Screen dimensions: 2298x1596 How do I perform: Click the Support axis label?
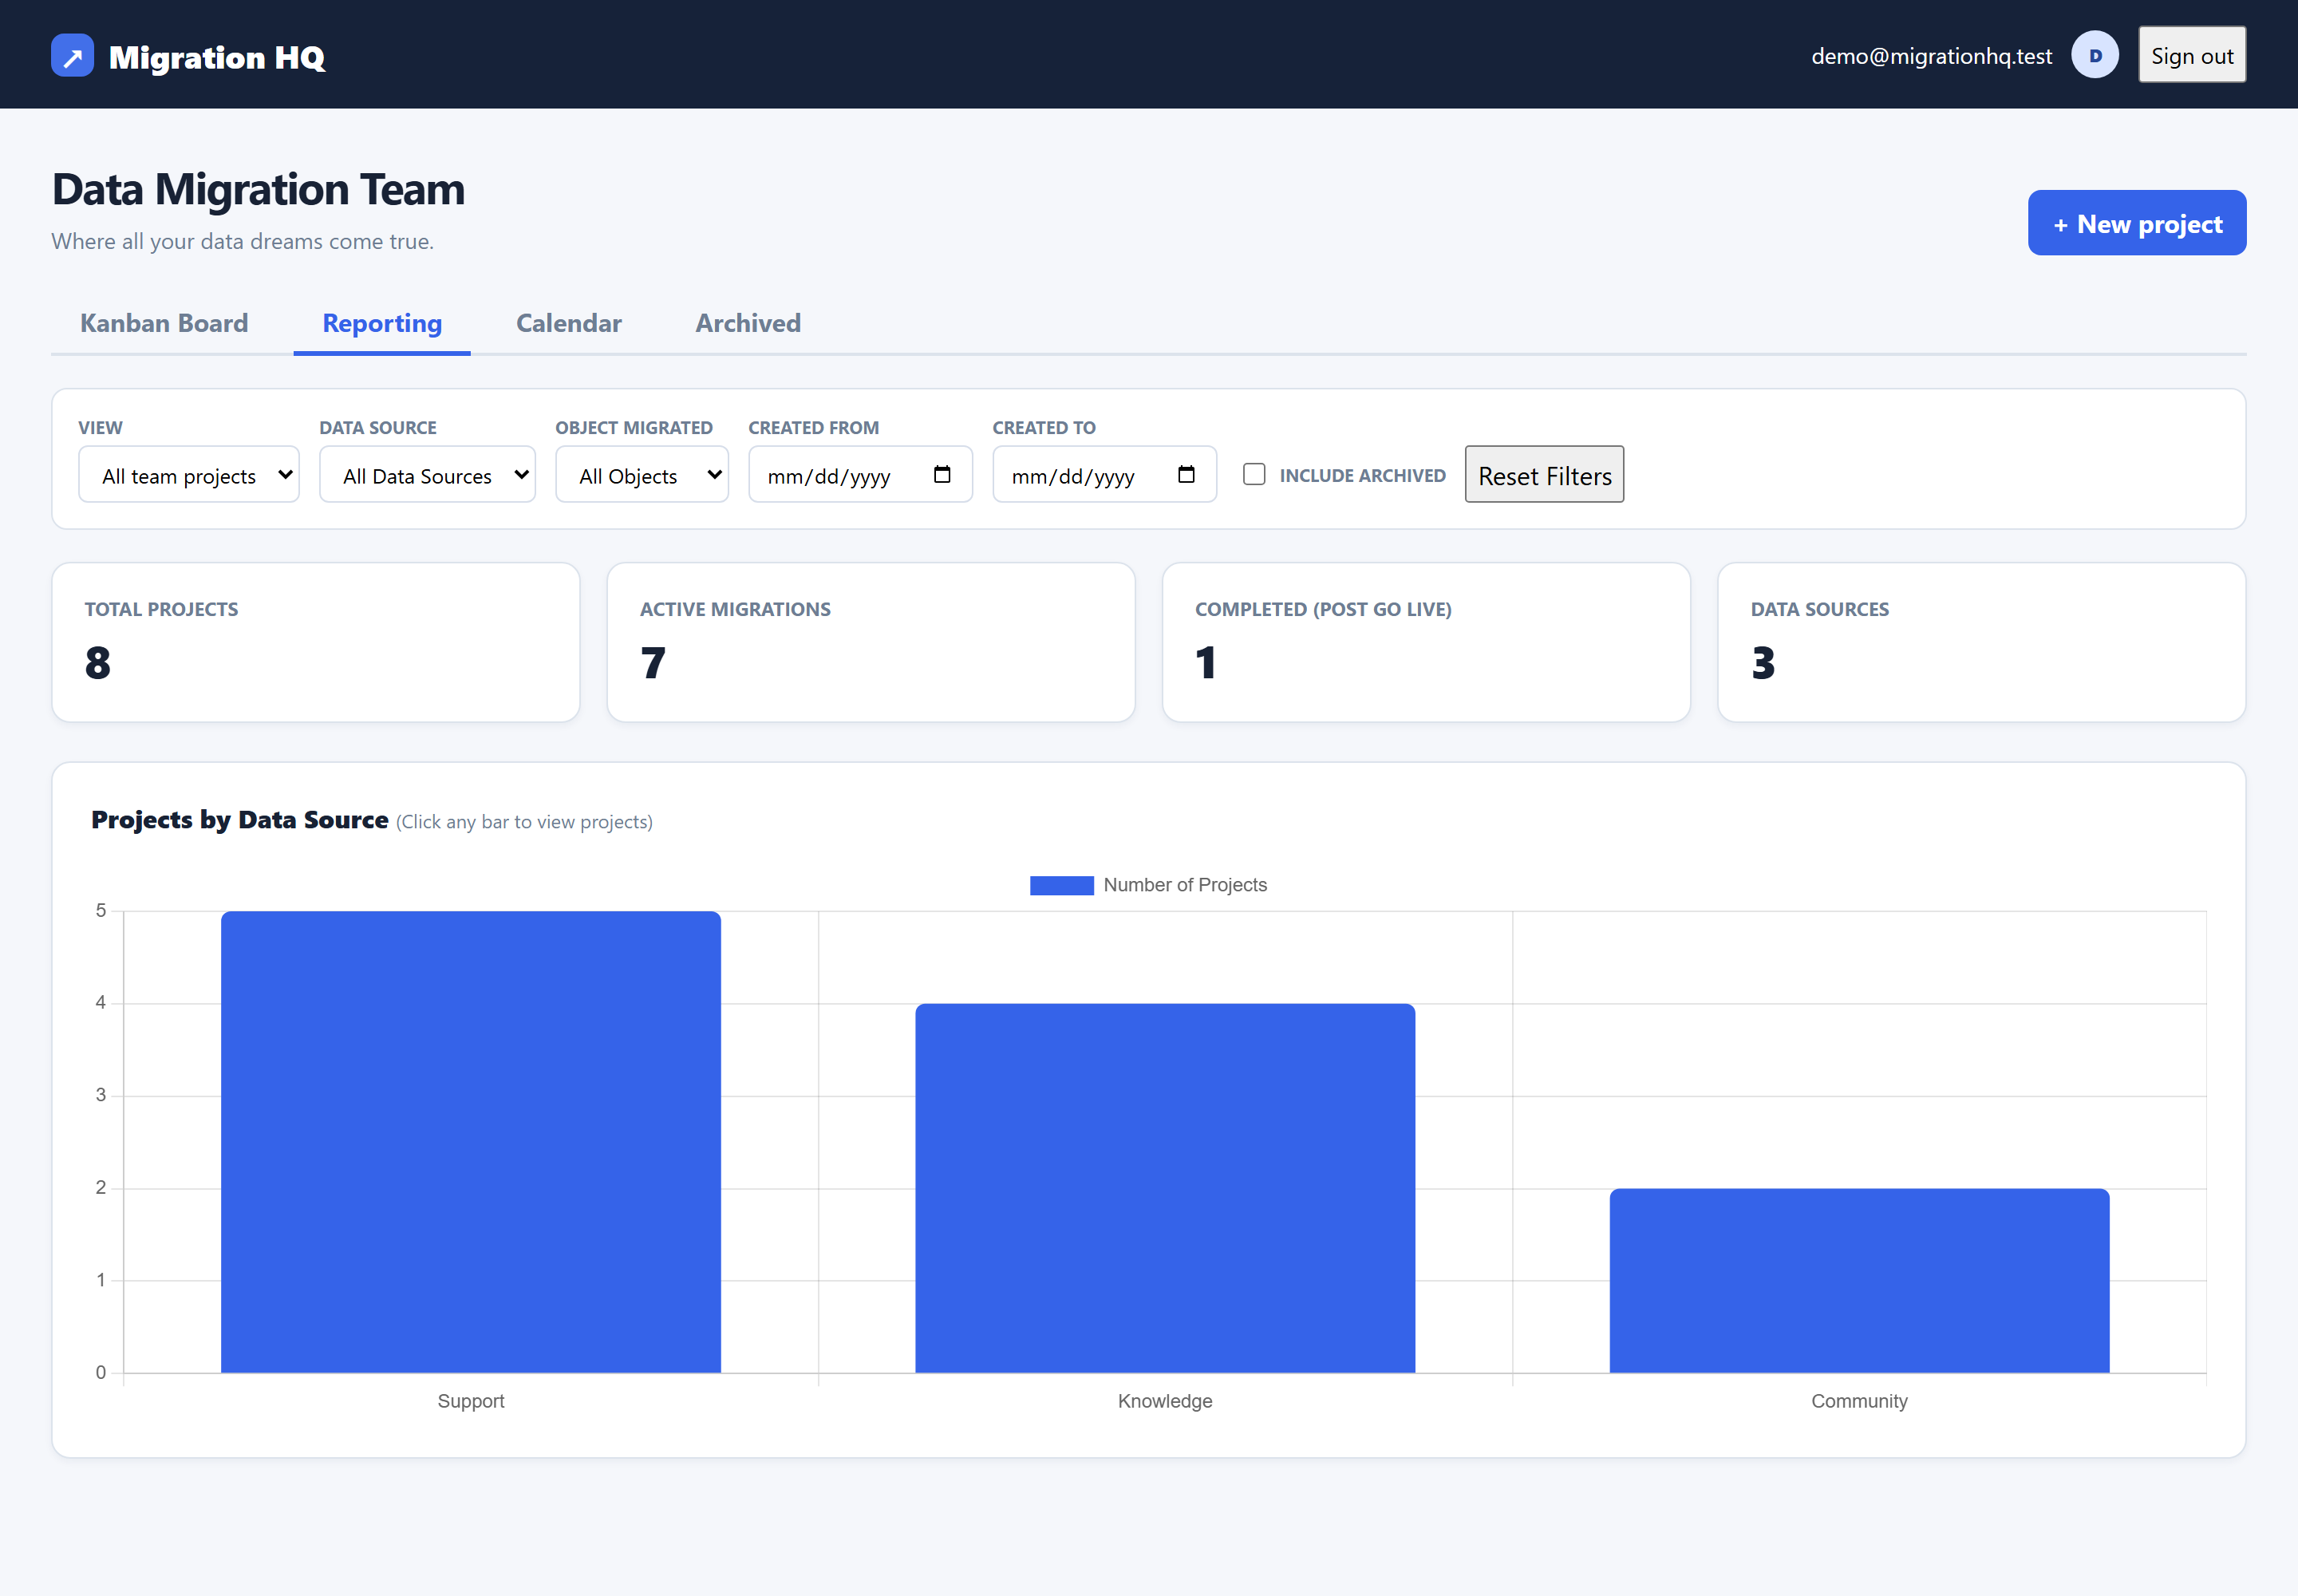coord(471,1401)
